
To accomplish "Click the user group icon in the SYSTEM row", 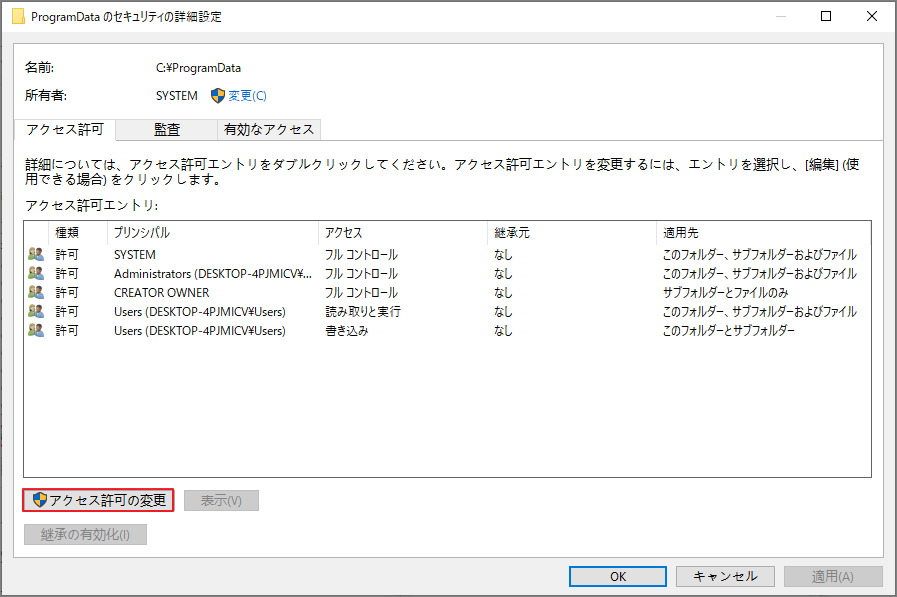I will pyautogui.click(x=35, y=254).
